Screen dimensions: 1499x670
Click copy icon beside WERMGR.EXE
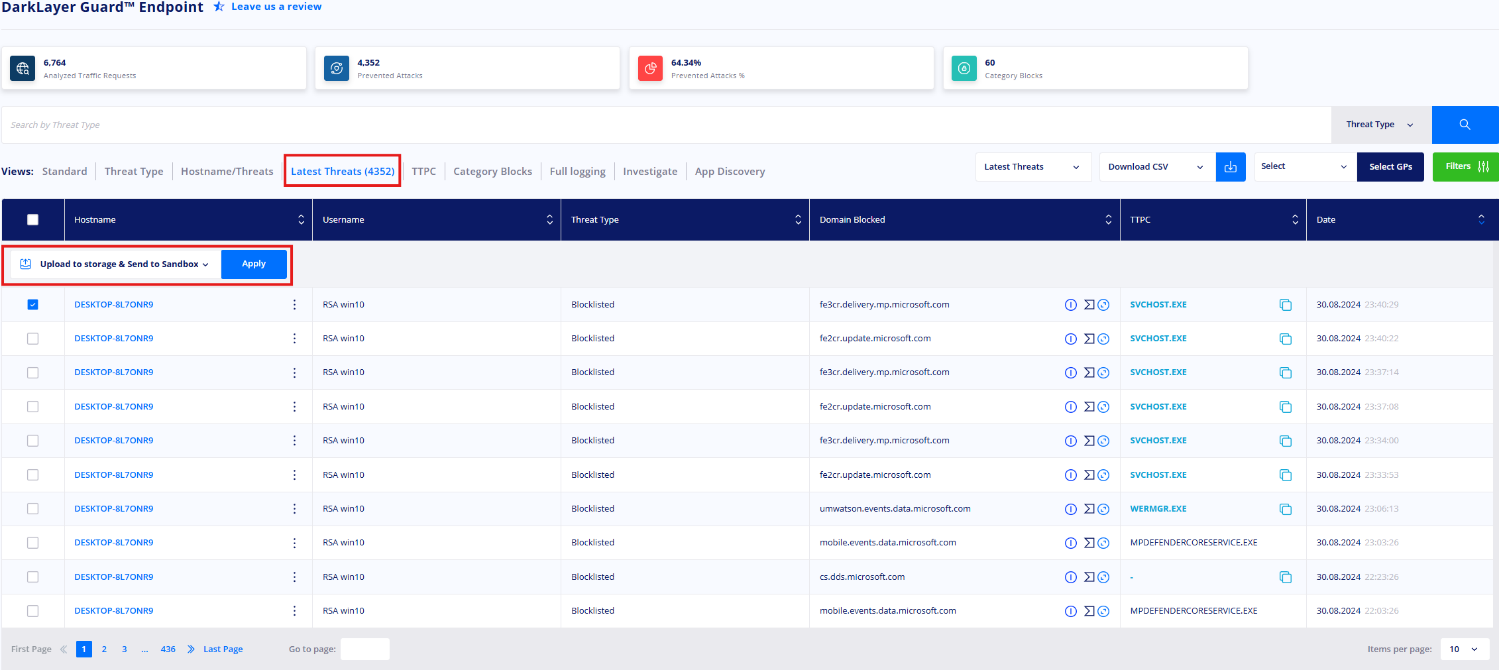tap(1285, 509)
